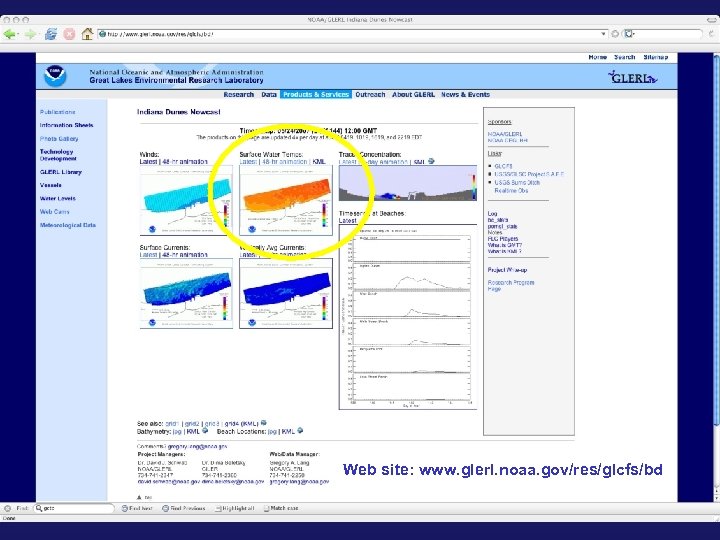Click the GLERL logo at header right

[x=632, y=77]
